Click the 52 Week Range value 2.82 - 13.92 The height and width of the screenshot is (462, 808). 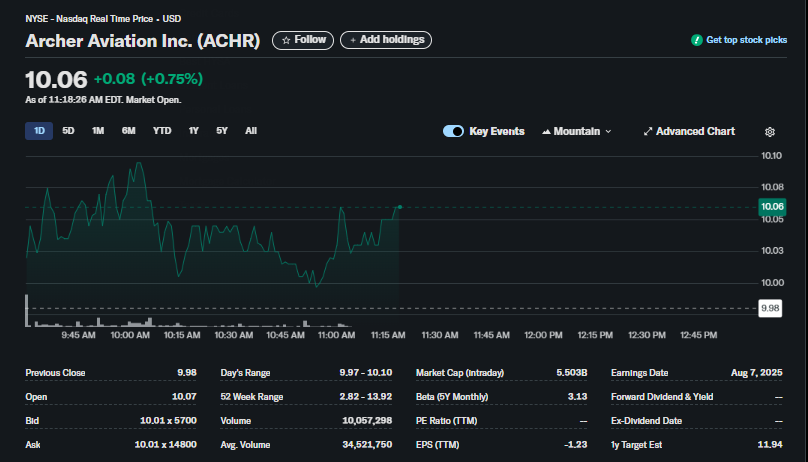coord(365,397)
